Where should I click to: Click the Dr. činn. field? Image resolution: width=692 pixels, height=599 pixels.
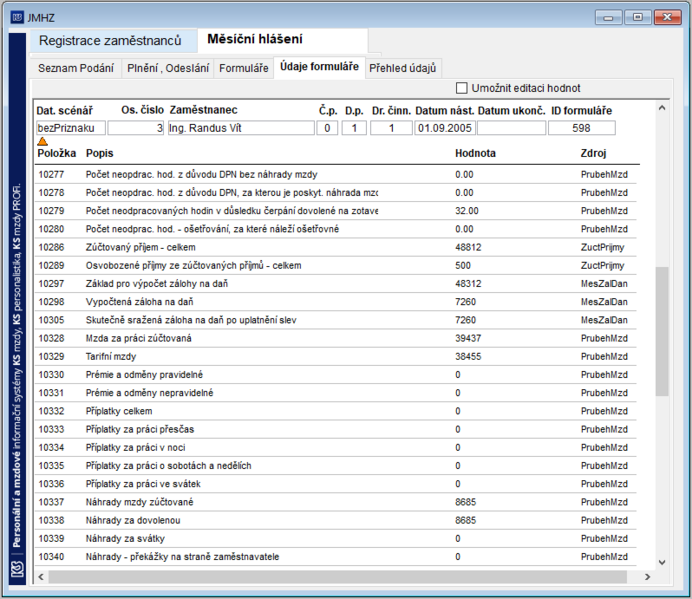[x=391, y=128]
